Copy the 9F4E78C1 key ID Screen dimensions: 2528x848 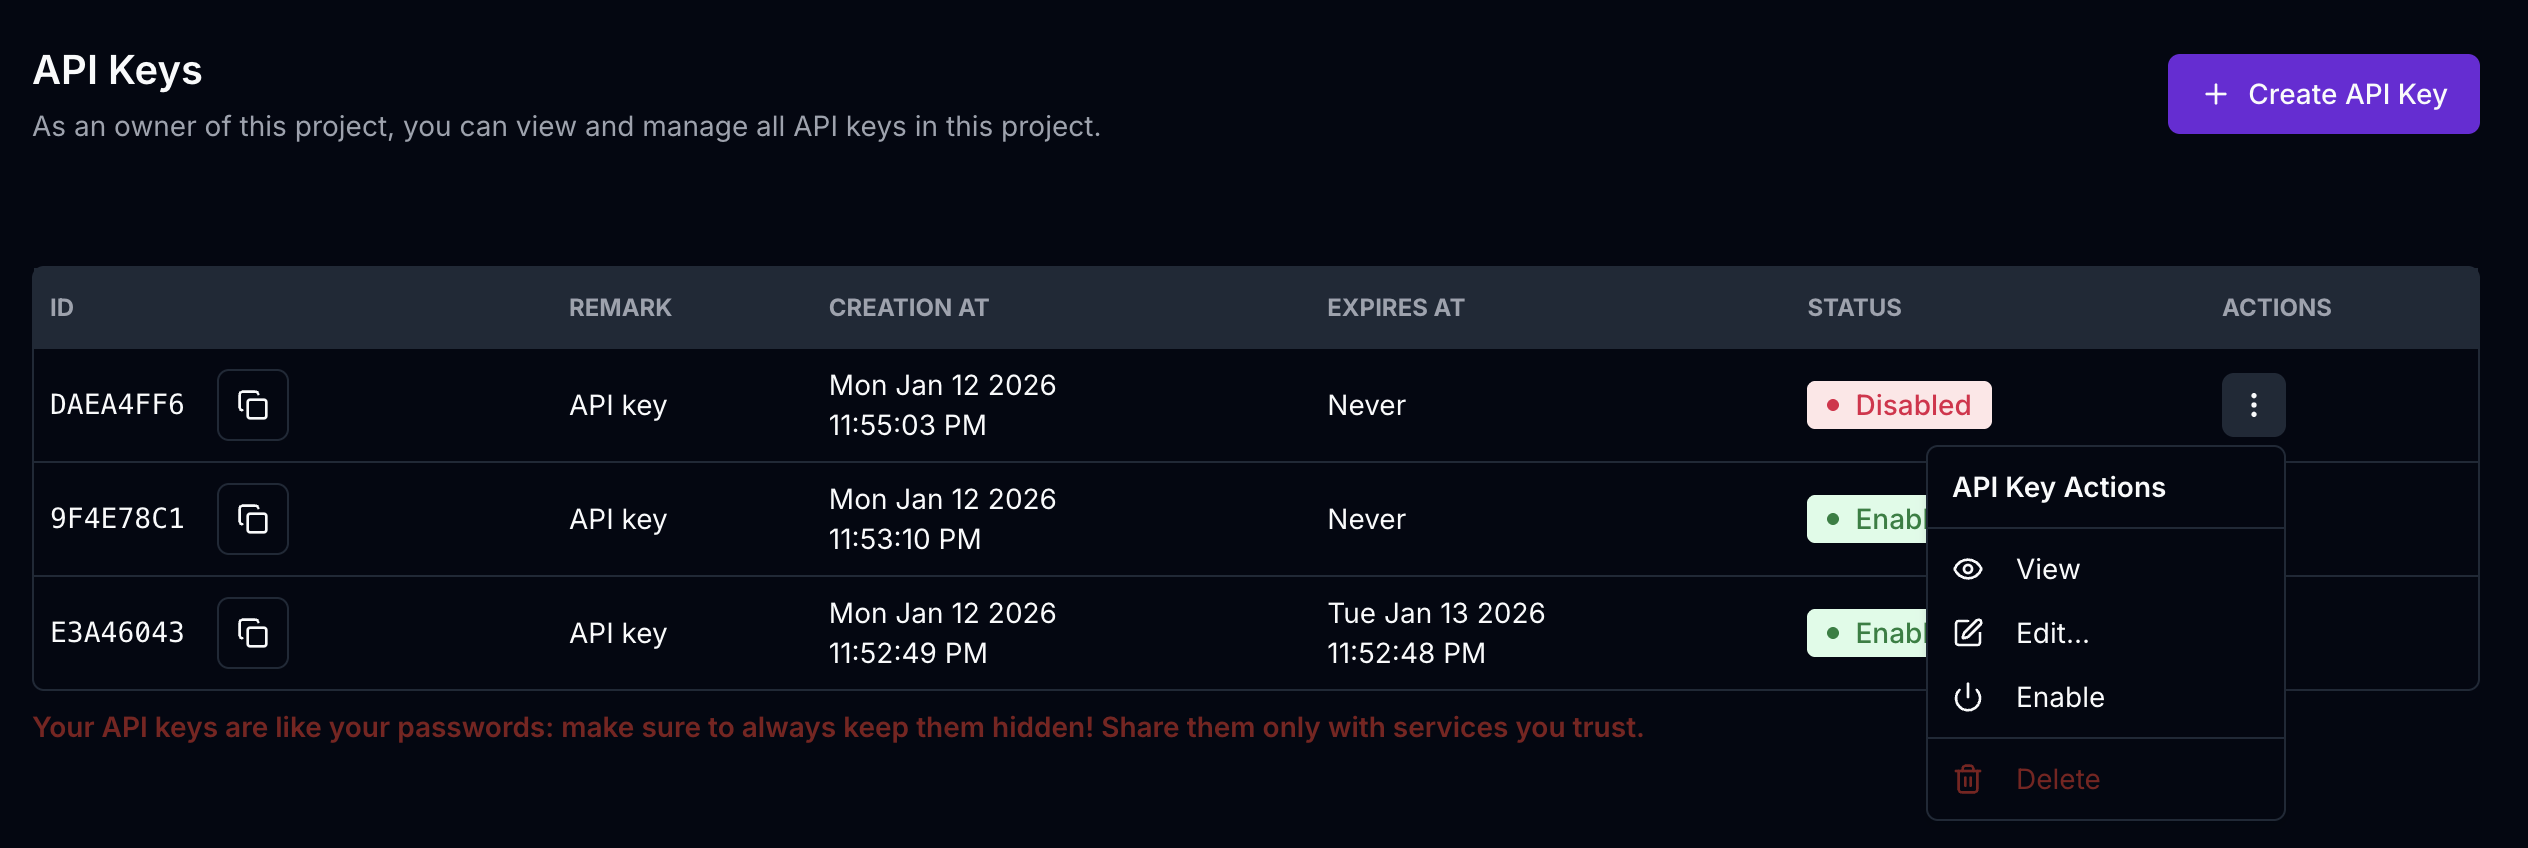pyautogui.click(x=253, y=519)
